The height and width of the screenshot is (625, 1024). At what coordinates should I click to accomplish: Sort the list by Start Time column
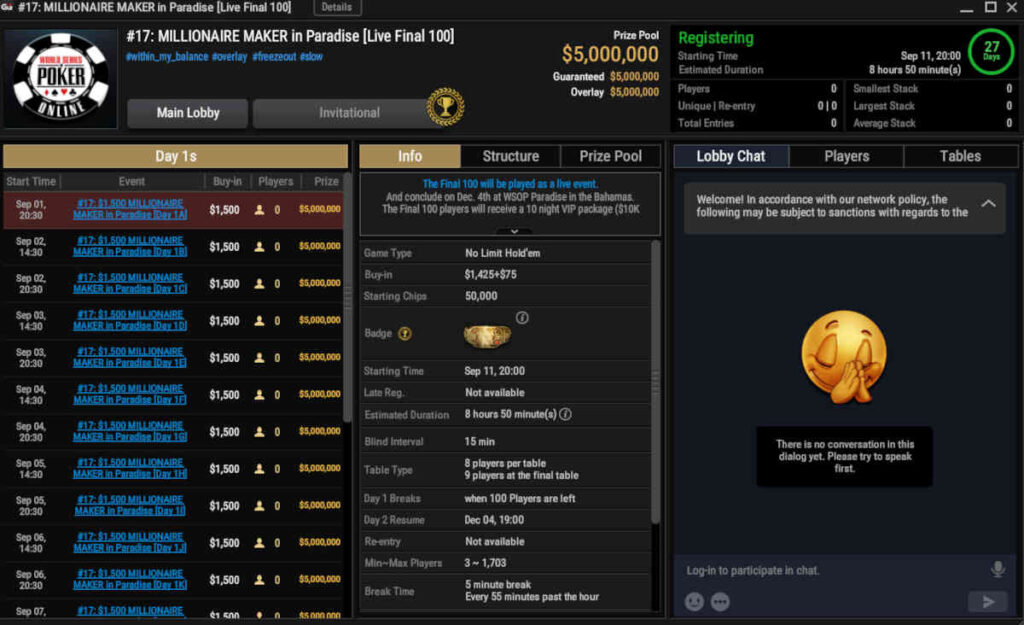[x=31, y=182]
